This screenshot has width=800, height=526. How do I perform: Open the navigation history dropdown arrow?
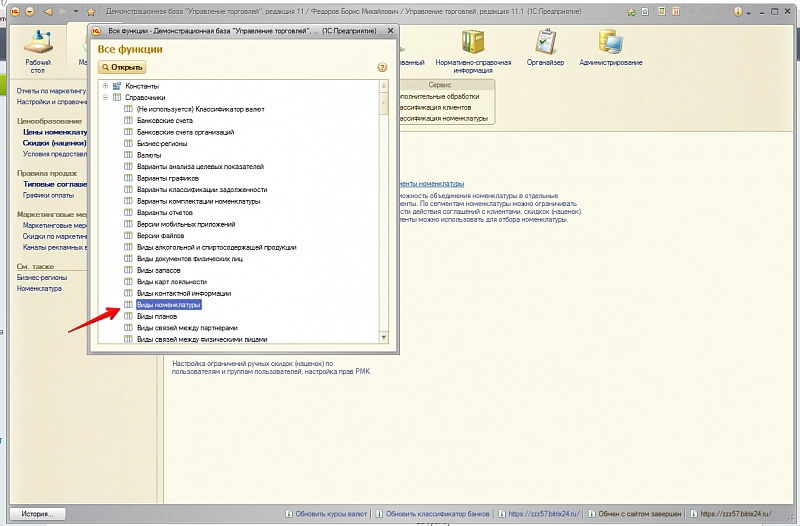click(x=76, y=11)
